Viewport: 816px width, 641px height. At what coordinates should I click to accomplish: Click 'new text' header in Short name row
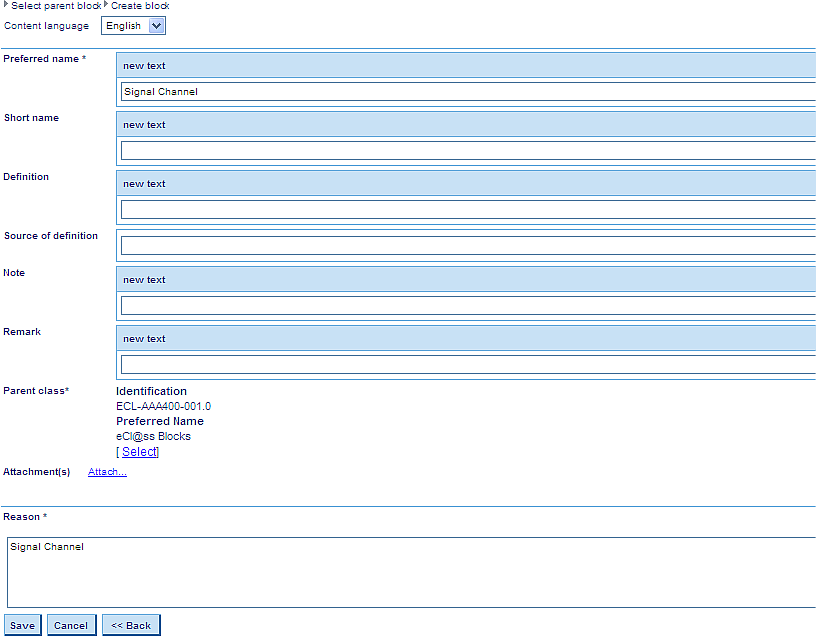coord(144,125)
